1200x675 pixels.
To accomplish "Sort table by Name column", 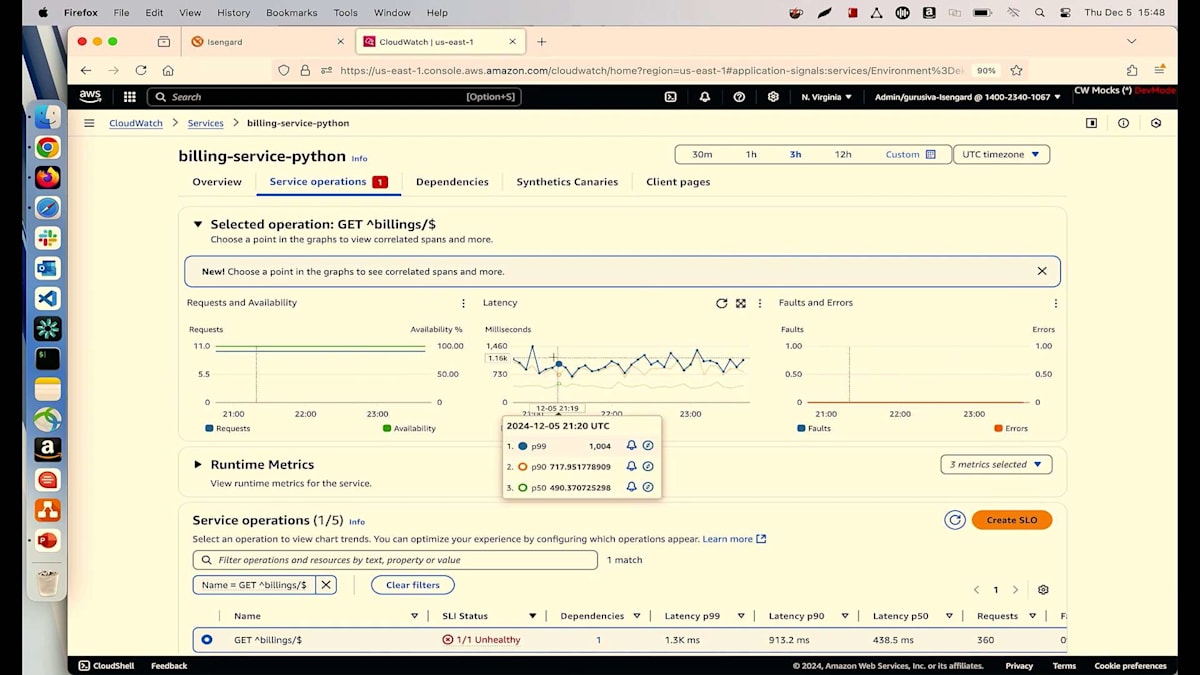I will 415,616.
